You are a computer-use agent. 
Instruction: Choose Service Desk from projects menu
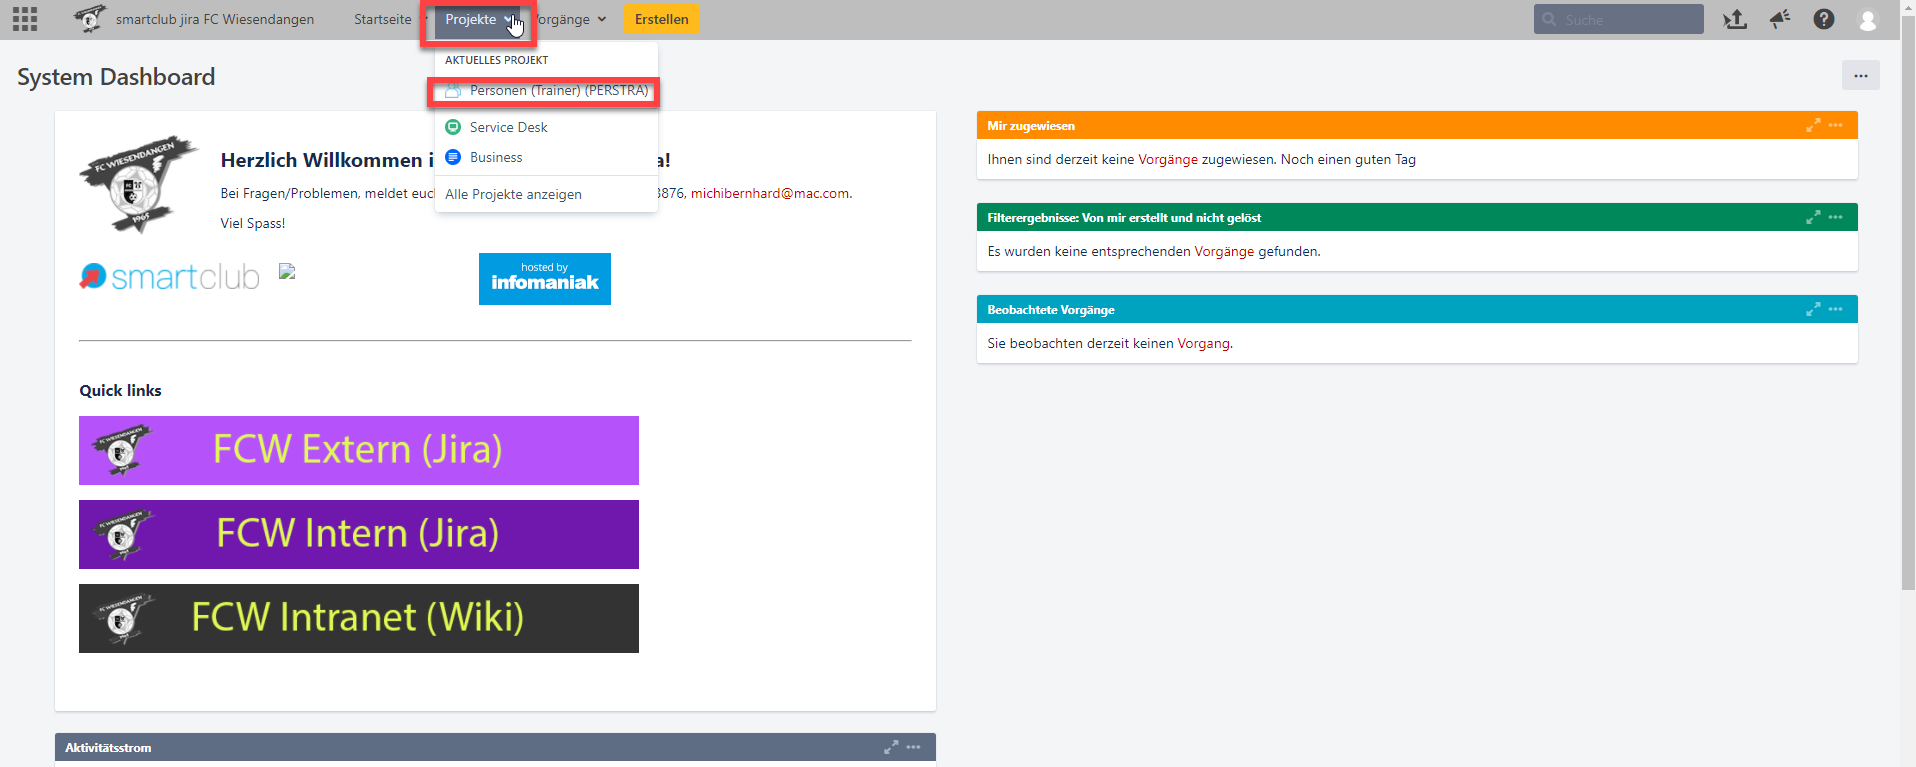[x=508, y=127]
